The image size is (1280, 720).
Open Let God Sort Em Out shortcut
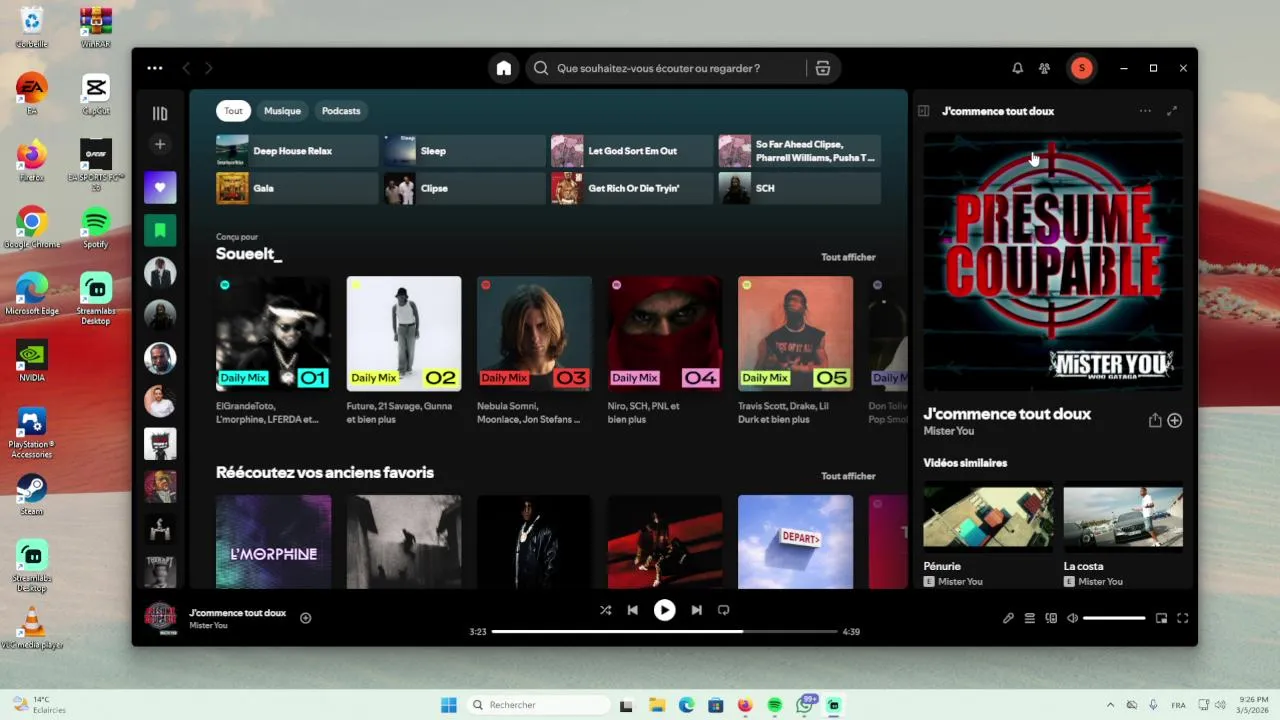632,151
